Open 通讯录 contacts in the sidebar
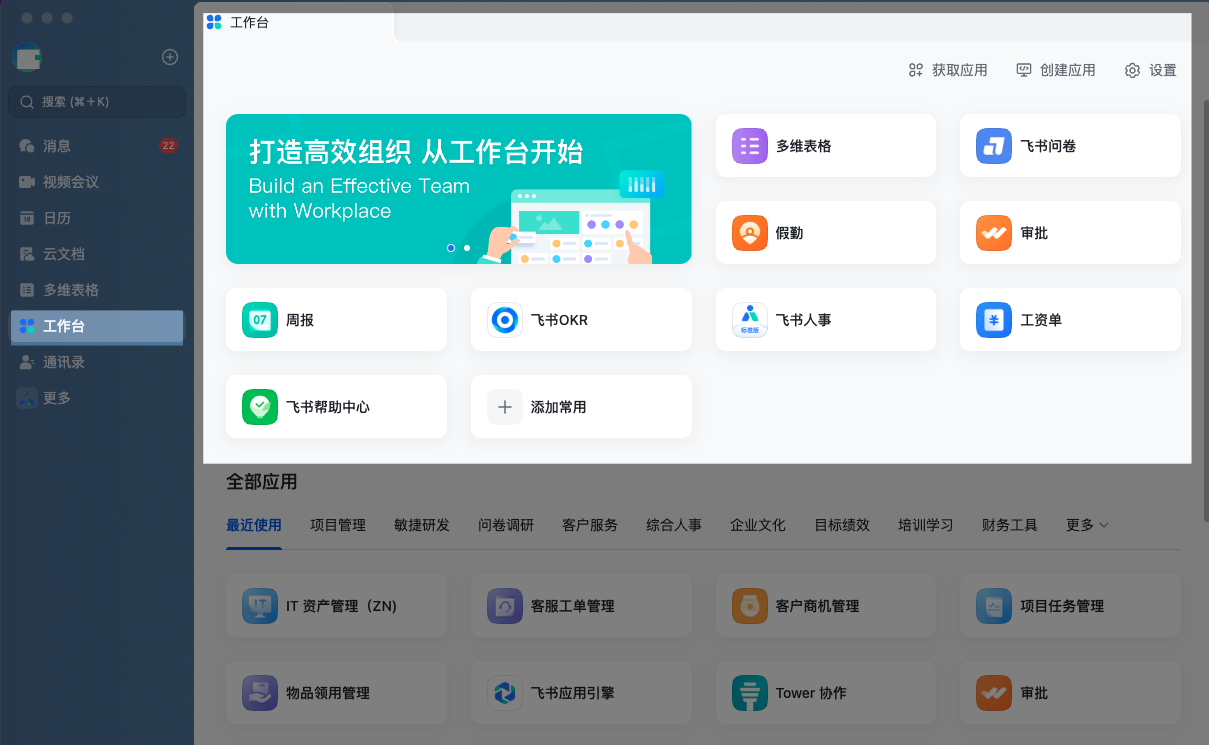Screen dimensions: 1209x745 [97, 362]
